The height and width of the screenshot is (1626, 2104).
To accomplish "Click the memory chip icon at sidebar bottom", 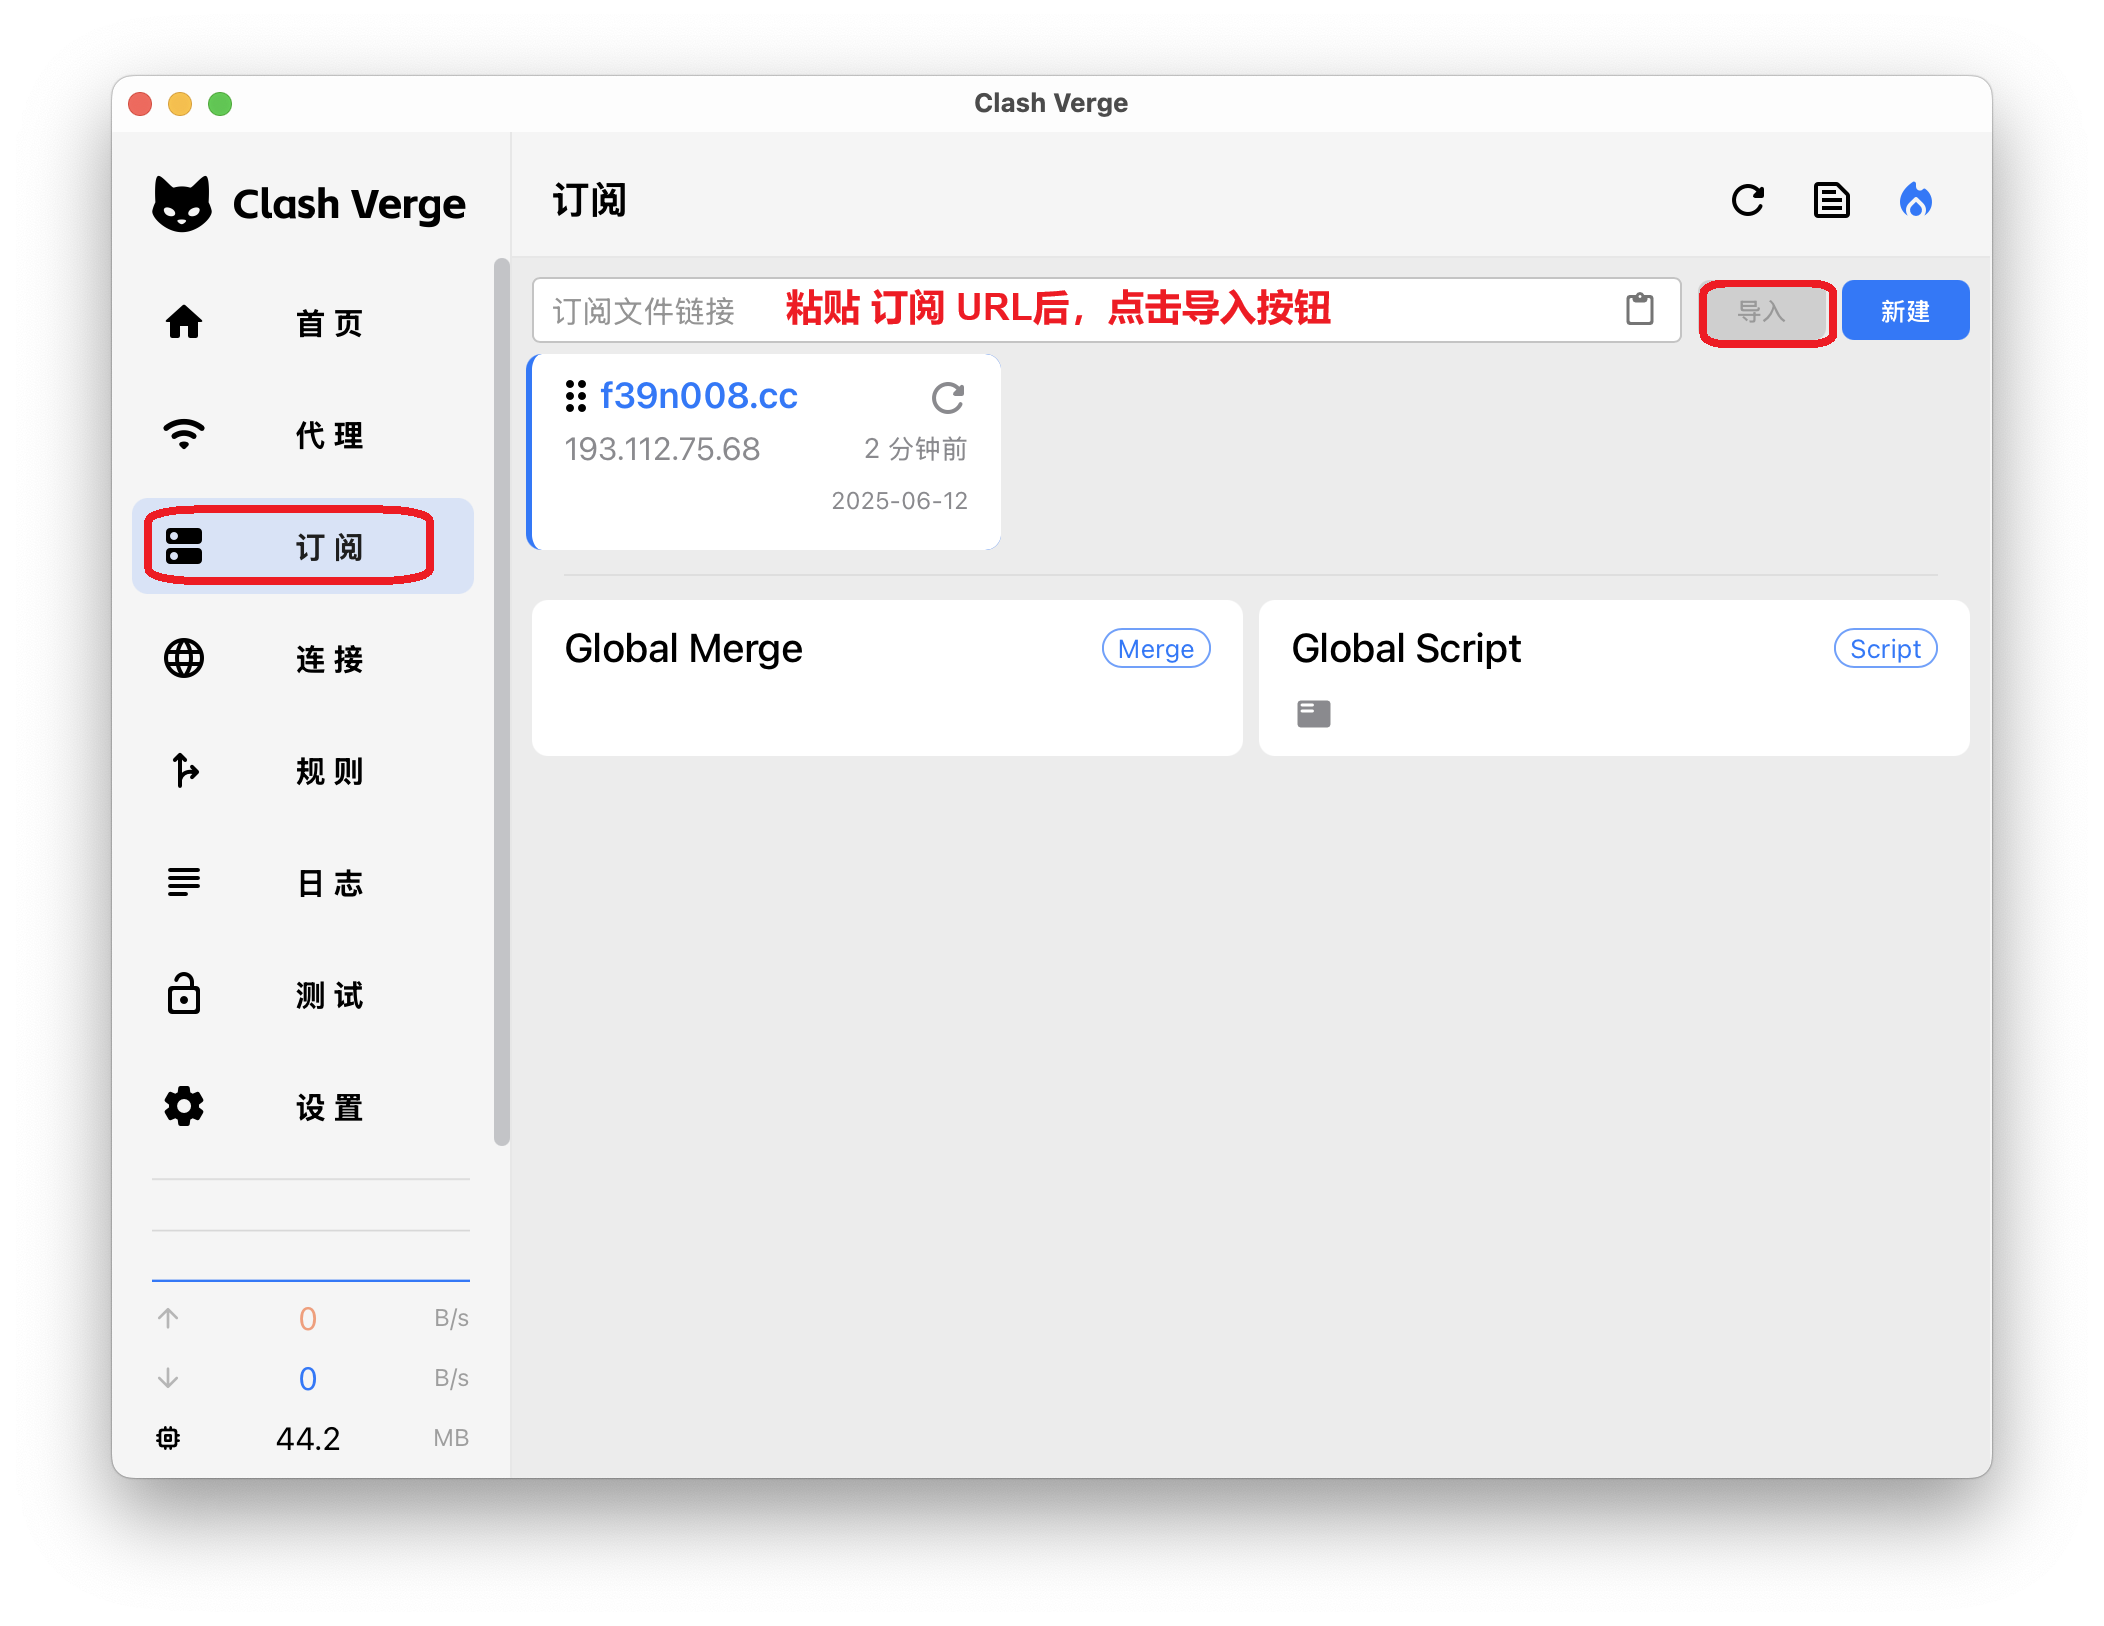I will 168,1437.
